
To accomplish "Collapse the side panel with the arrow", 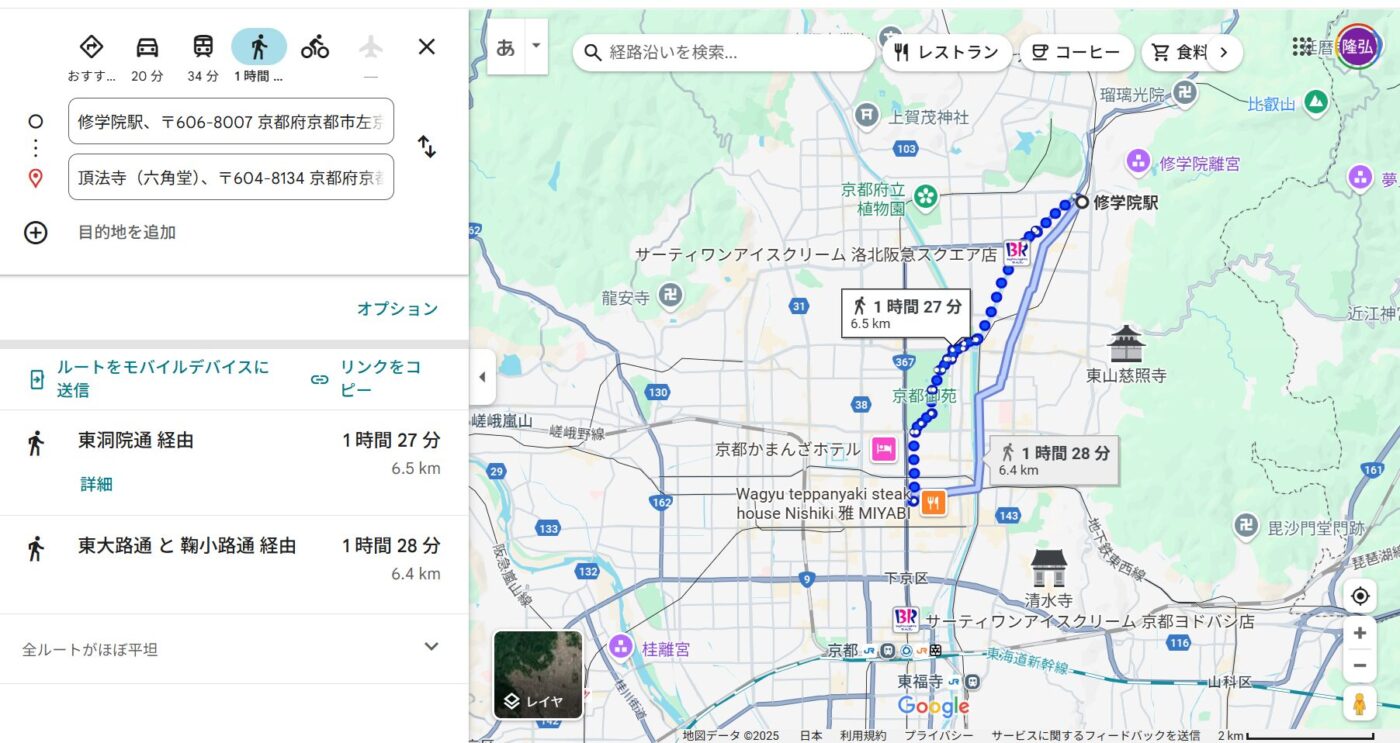I will point(482,377).
